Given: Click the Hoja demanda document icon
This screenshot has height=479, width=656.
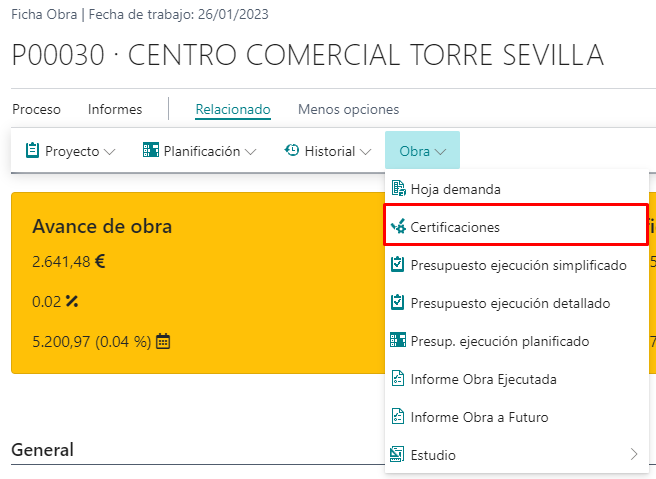Looking at the screenshot, I should click(398, 188).
